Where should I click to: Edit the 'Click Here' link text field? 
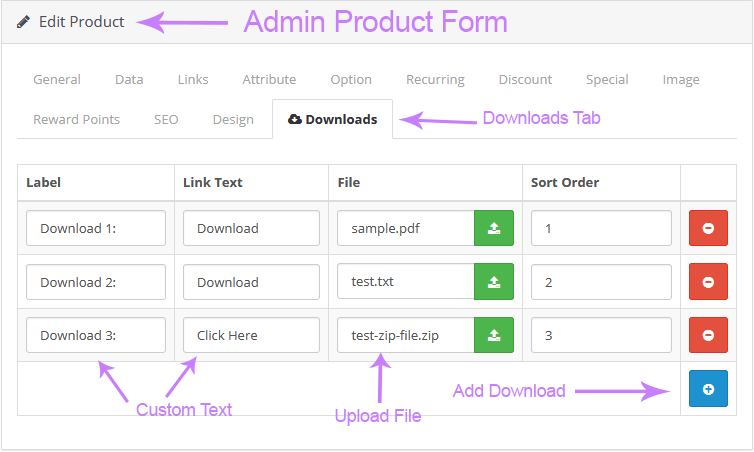point(251,335)
